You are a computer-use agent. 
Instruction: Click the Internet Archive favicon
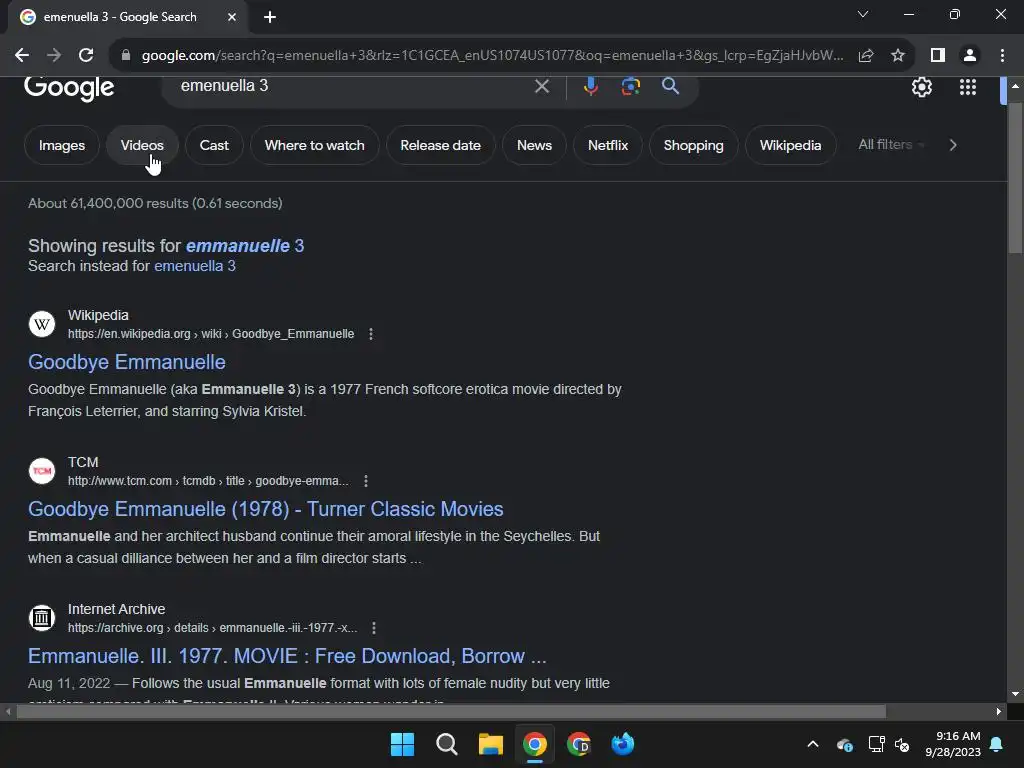42,618
